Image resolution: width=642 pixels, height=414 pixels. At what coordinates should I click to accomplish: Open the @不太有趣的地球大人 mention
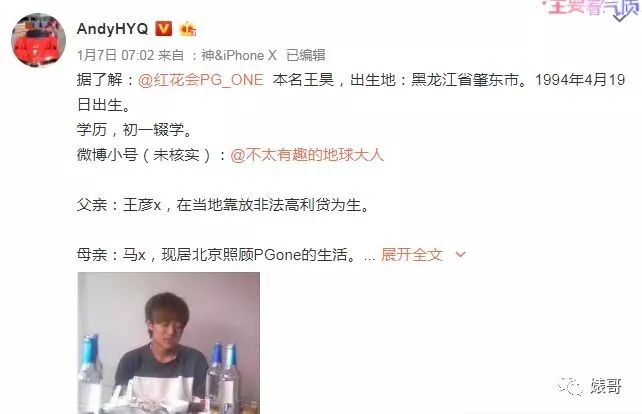(307, 155)
